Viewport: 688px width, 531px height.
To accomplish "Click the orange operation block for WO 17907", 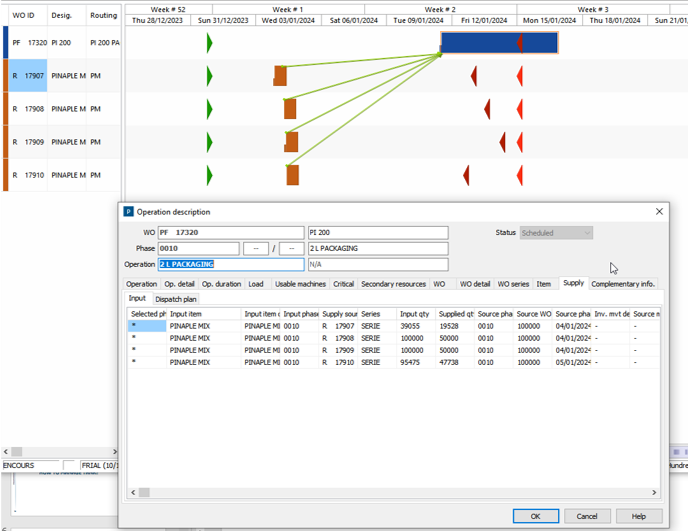I will pos(281,76).
